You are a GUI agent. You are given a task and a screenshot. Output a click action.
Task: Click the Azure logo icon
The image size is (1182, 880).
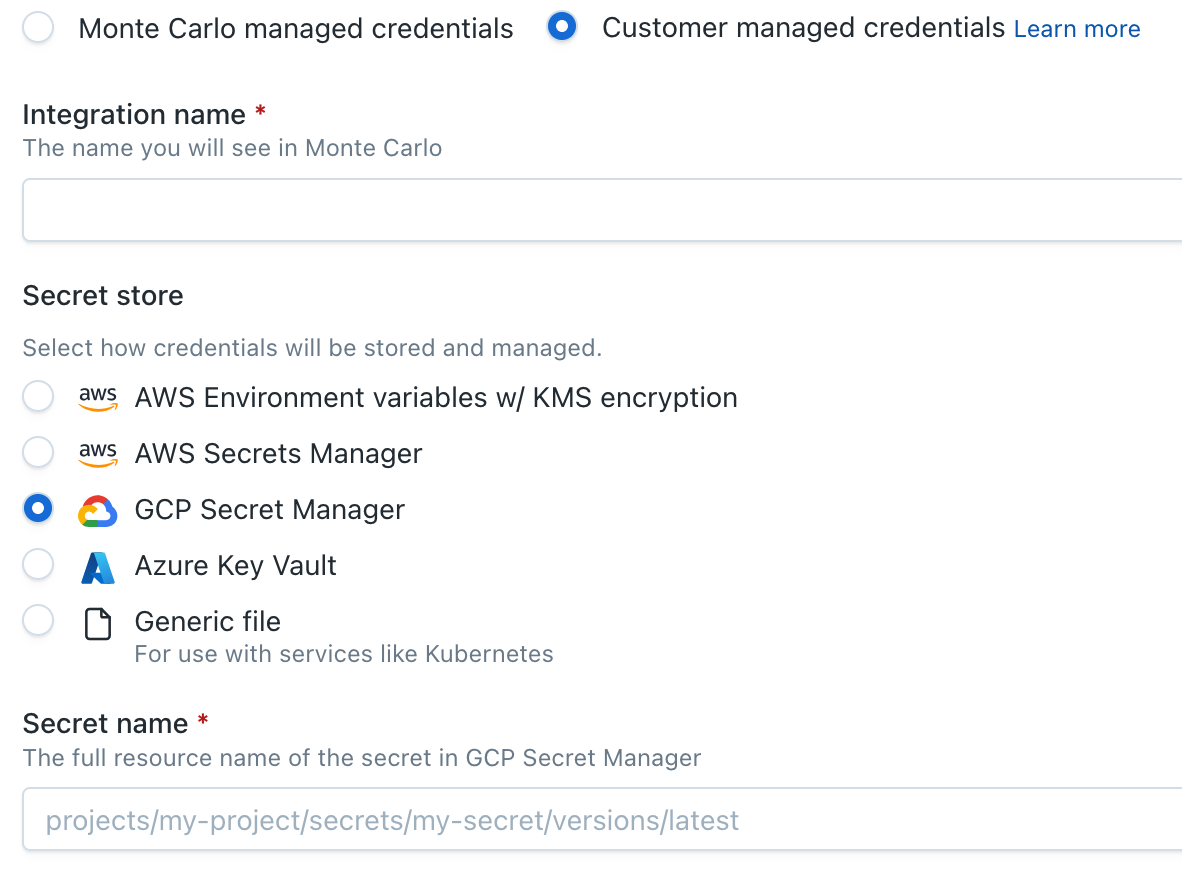[x=98, y=567]
